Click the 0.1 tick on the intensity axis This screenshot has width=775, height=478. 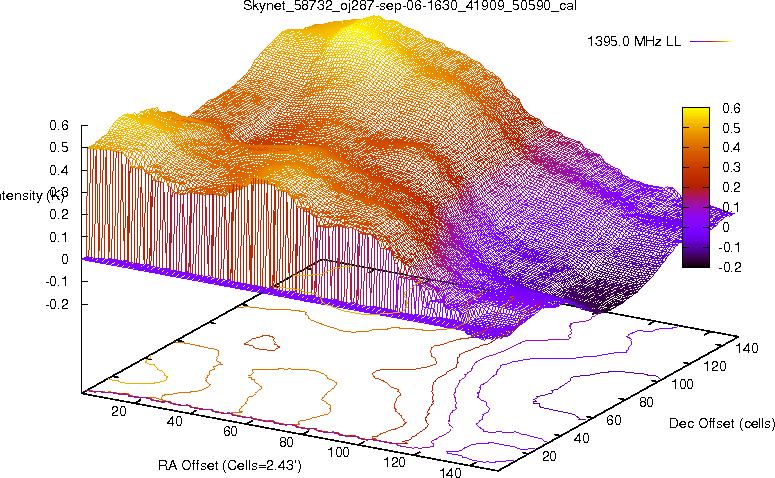coord(59,237)
